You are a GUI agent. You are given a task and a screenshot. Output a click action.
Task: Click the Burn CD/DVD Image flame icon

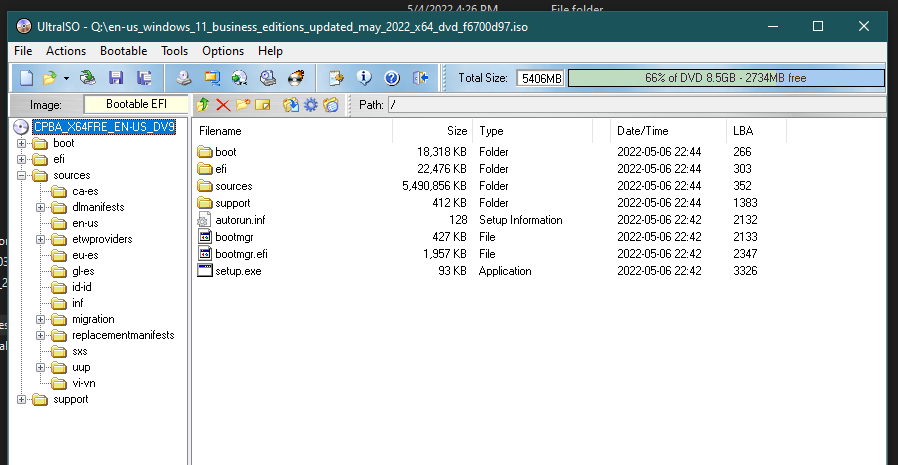[296, 78]
